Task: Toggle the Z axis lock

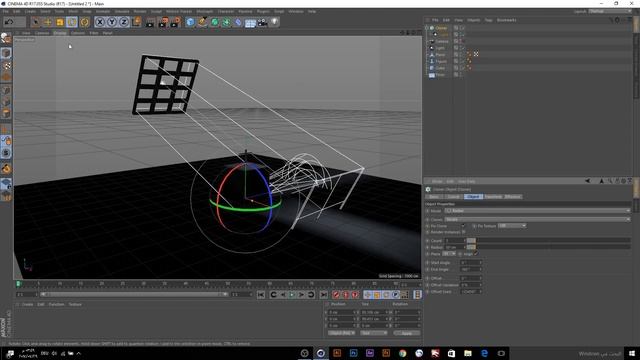Action: coord(124,22)
